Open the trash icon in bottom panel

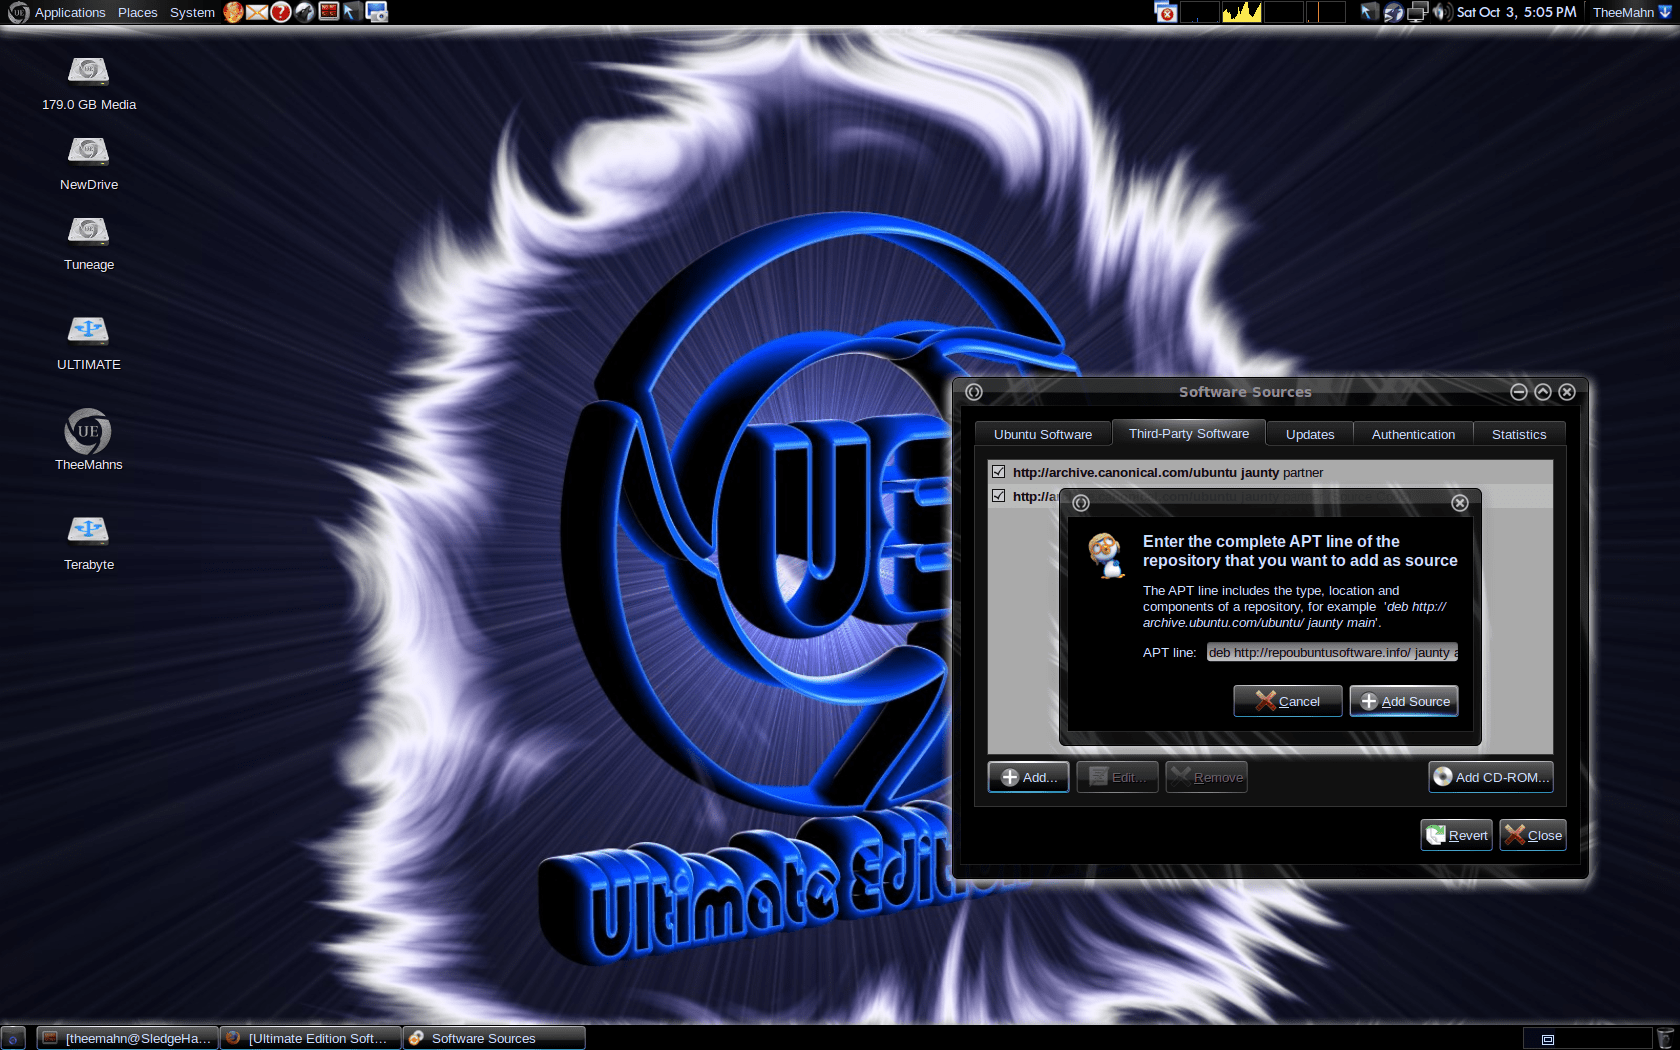[x=1665, y=1038]
